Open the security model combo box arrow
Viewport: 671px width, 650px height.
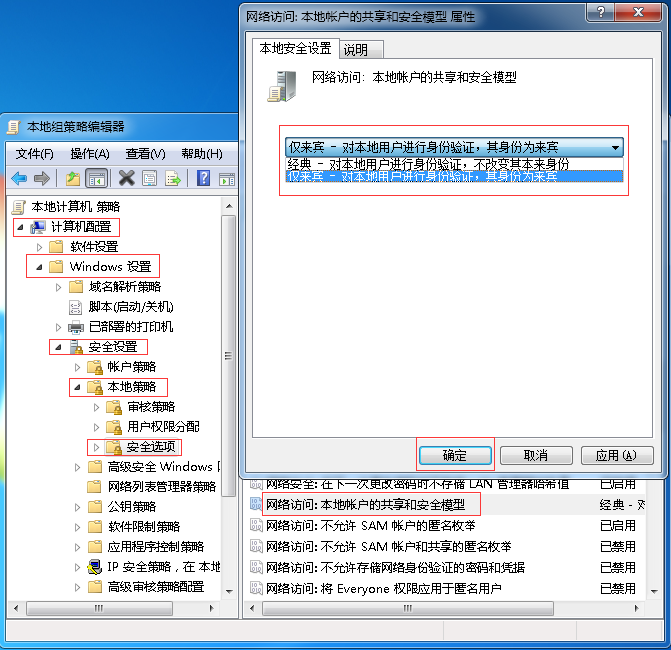point(616,147)
